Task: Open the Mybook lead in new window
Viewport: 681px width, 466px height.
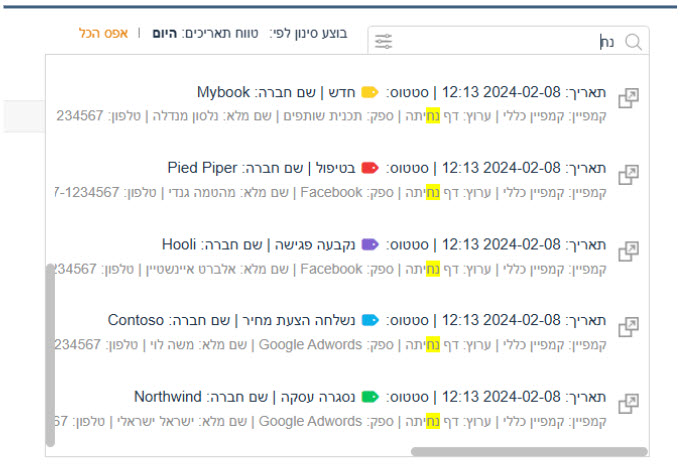Action: click(x=629, y=98)
